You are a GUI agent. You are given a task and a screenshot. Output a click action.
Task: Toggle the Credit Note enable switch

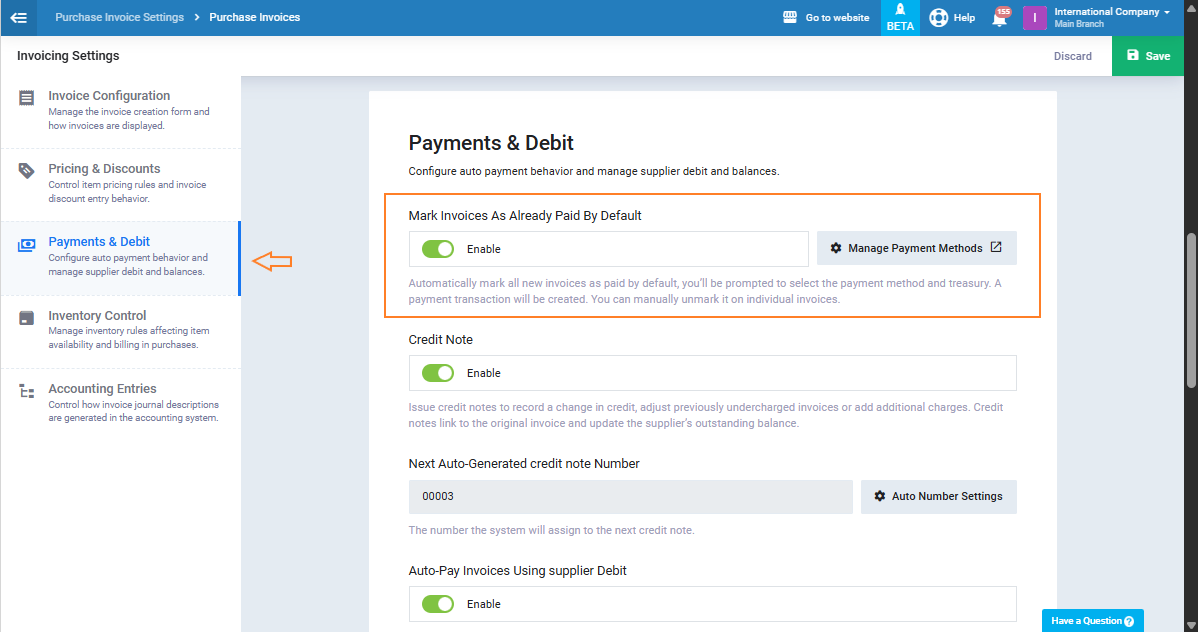coord(438,373)
